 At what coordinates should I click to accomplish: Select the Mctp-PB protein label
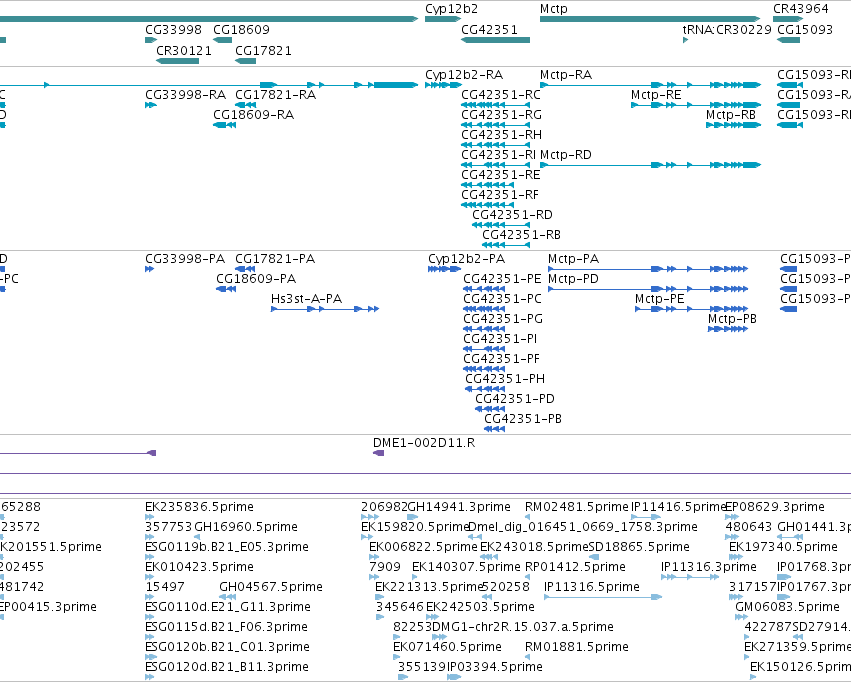[732, 319]
